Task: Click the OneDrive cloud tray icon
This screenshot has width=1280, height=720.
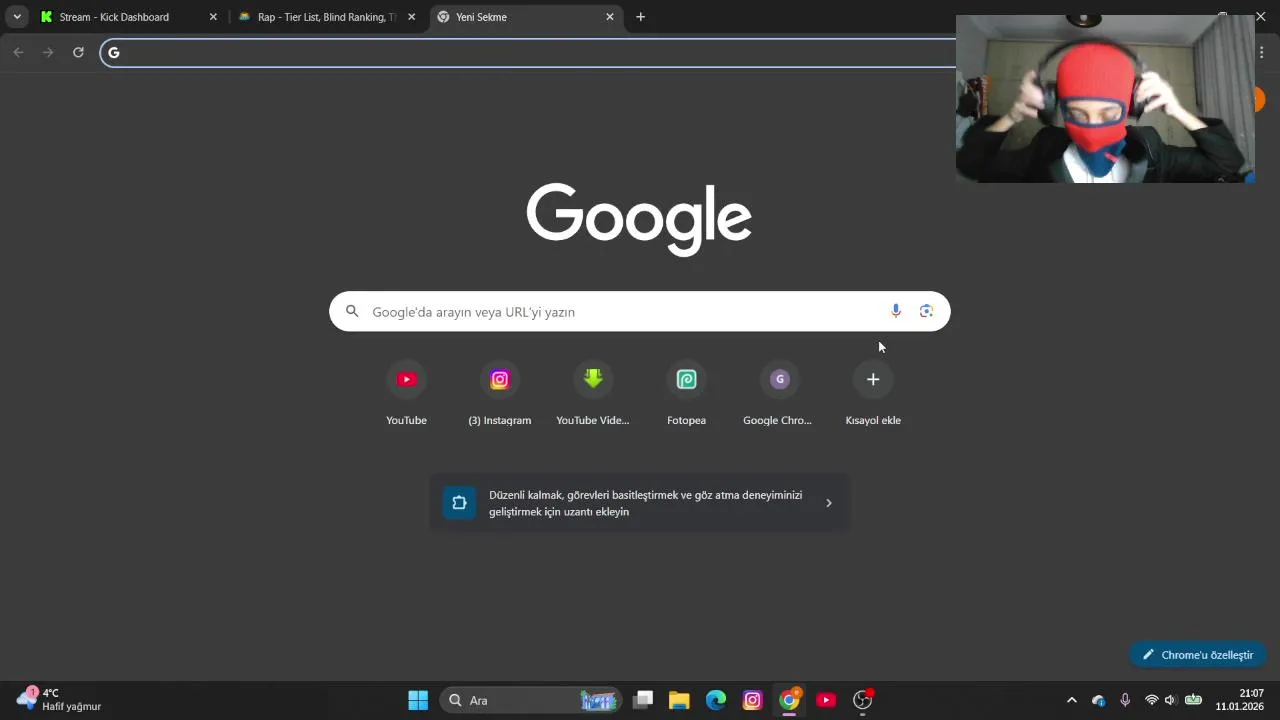Action: point(1099,700)
